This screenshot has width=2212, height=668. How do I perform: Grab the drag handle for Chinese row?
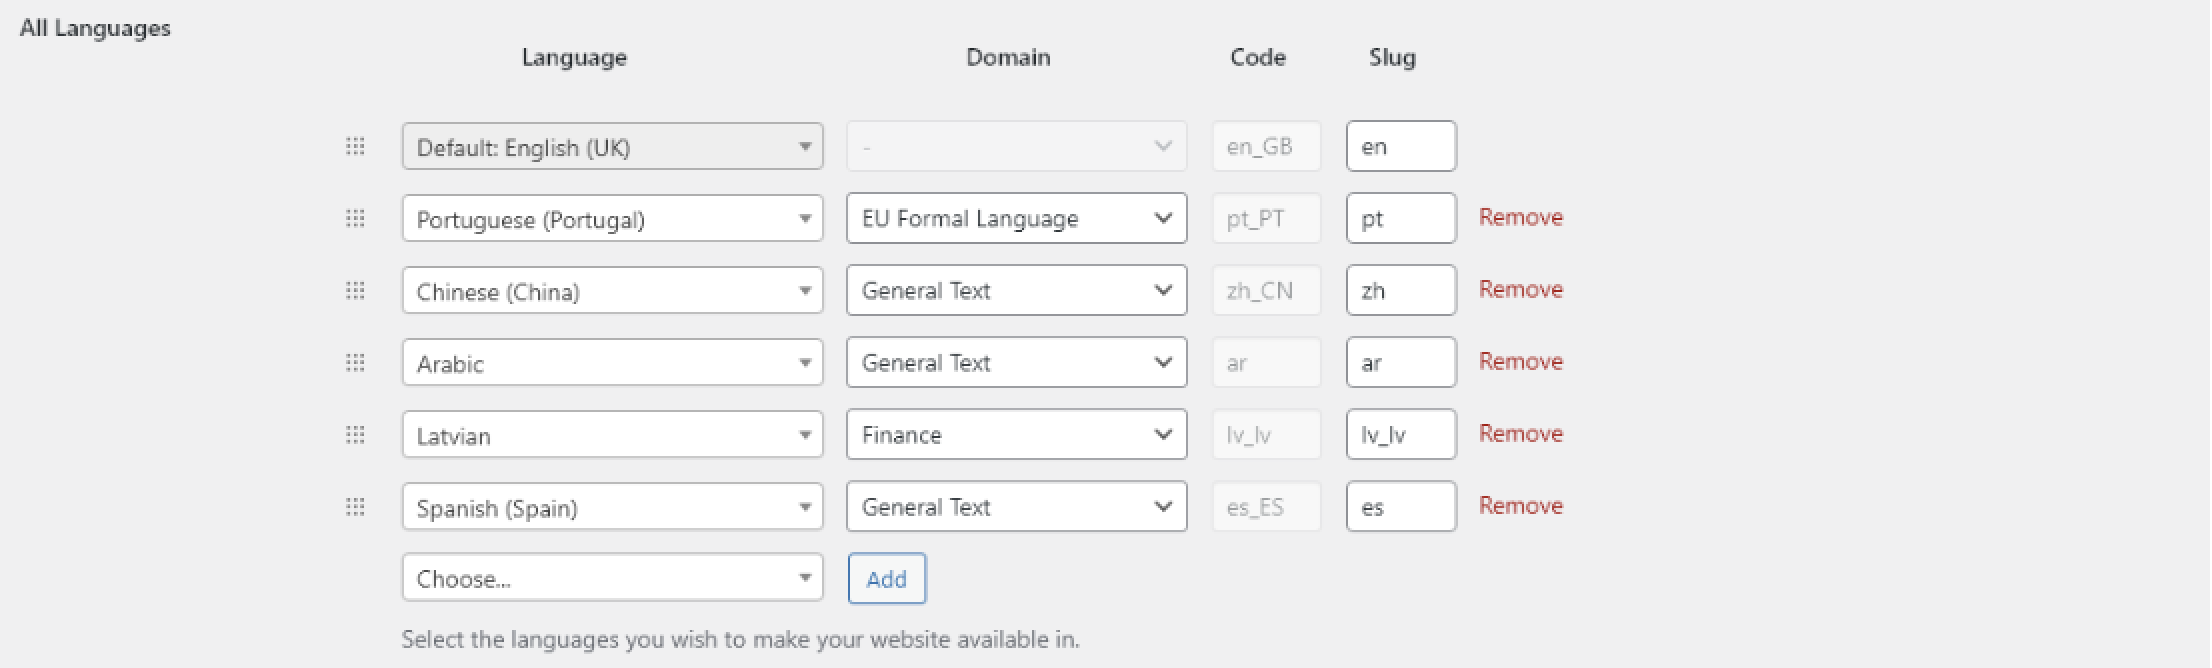tap(355, 290)
